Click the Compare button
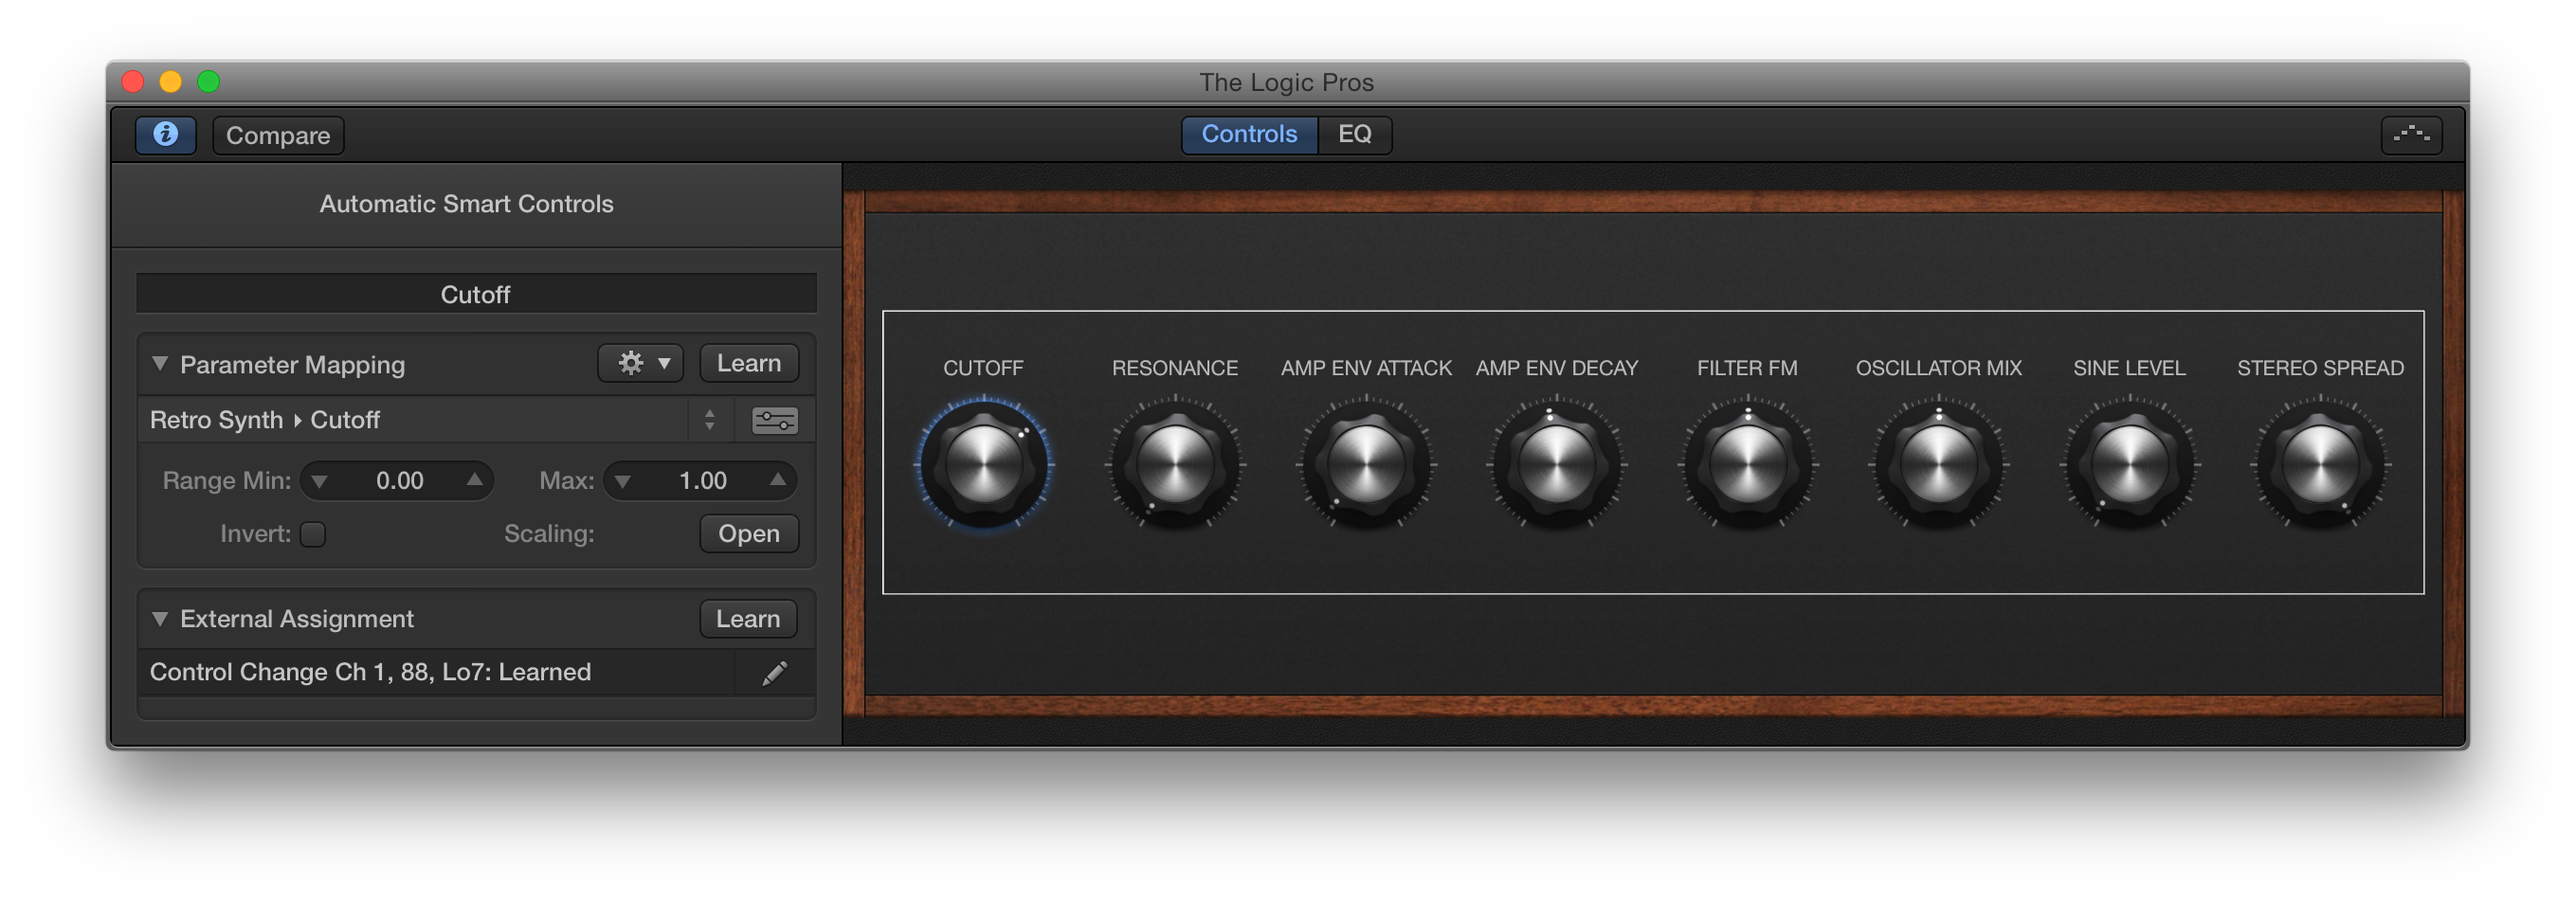 pos(278,135)
